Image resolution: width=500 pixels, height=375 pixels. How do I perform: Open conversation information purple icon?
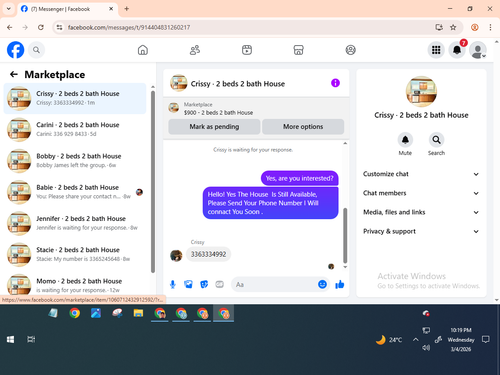tap(335, 83)
